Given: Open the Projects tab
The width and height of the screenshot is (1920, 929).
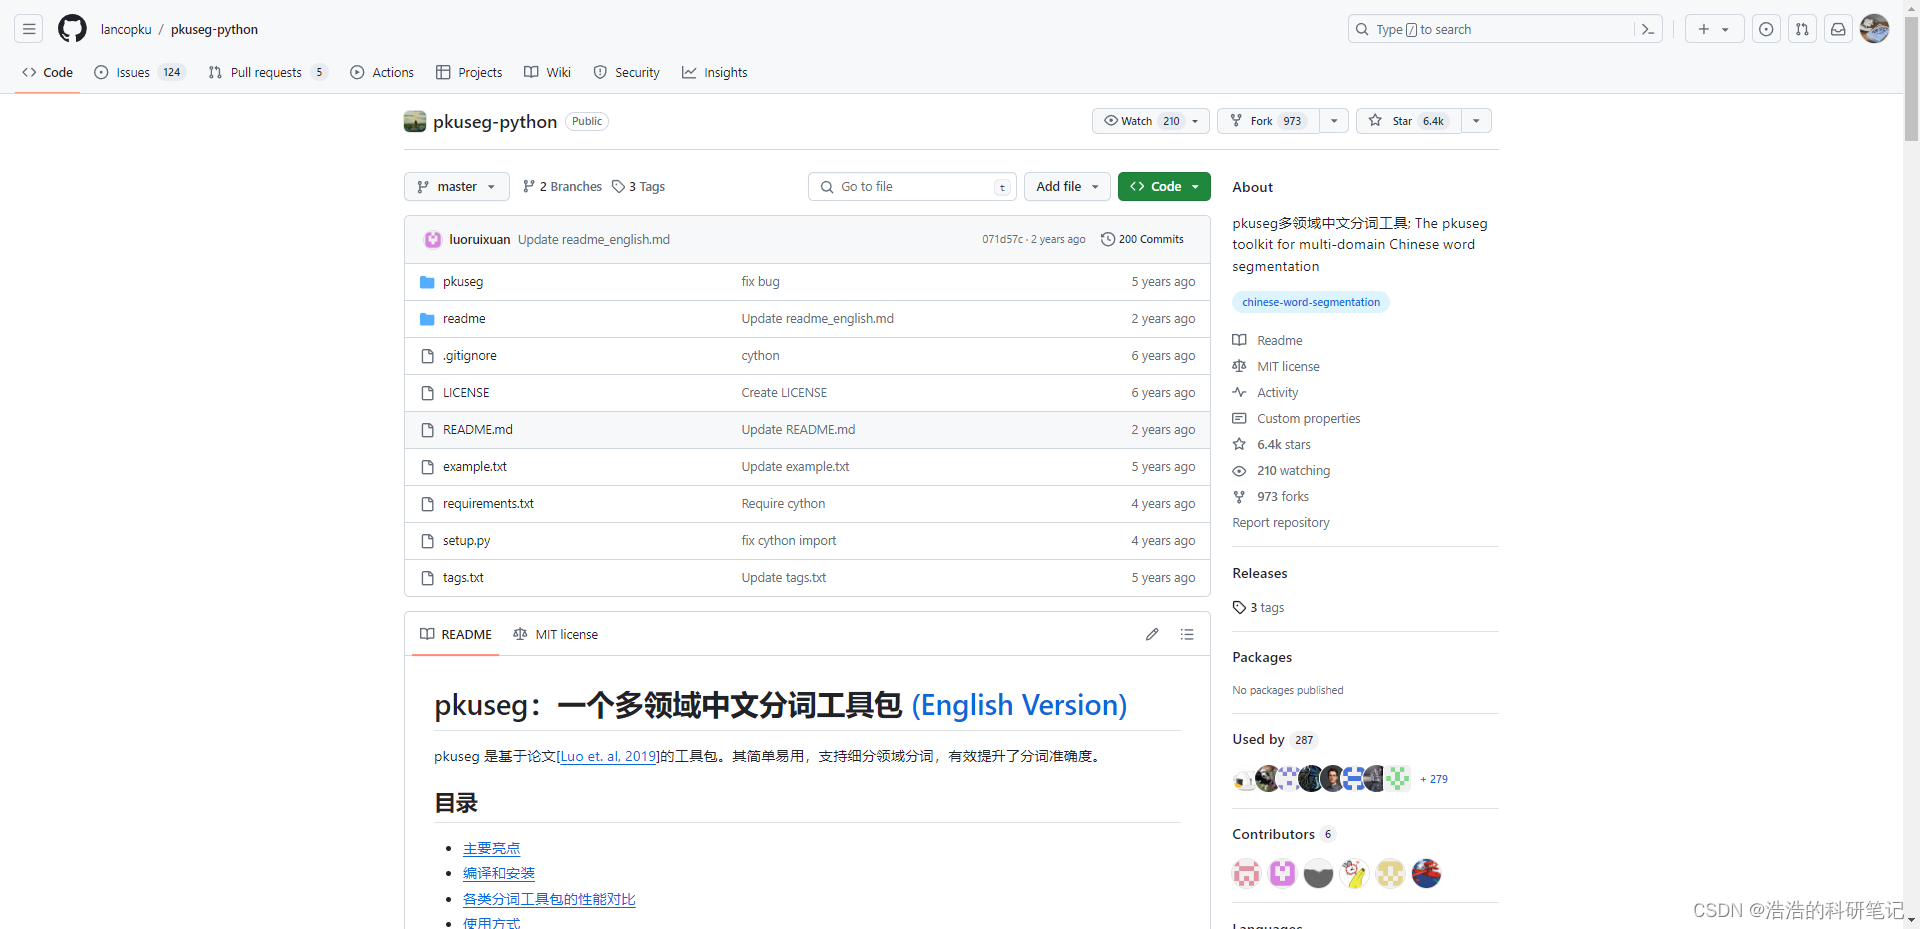Looking at the screenshot, I should point(469,72).
